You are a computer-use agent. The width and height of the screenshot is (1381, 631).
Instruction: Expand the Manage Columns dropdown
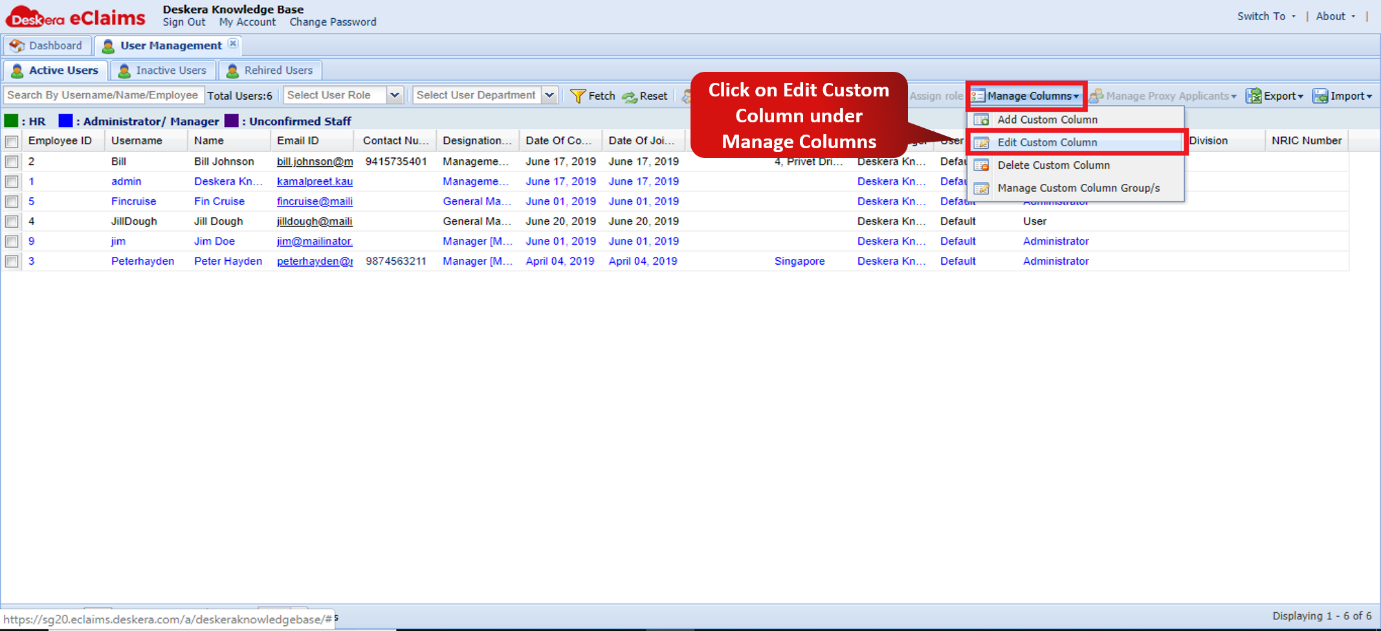tap(1026, 96)
